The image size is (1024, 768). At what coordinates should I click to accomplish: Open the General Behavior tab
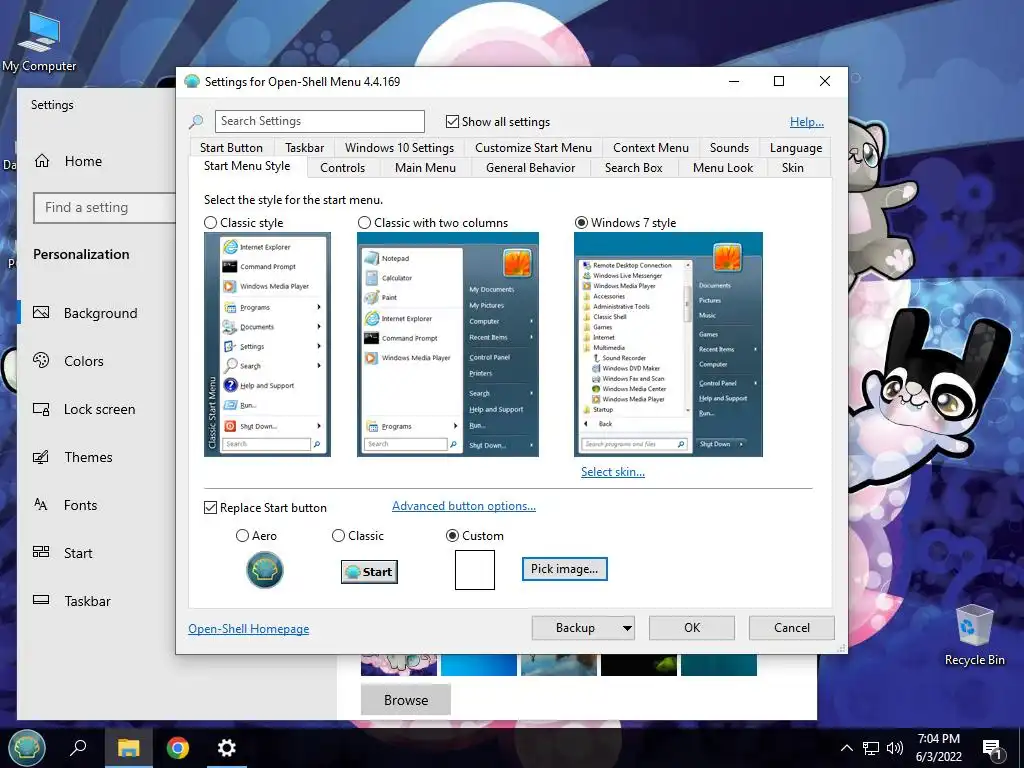[530, 168]
